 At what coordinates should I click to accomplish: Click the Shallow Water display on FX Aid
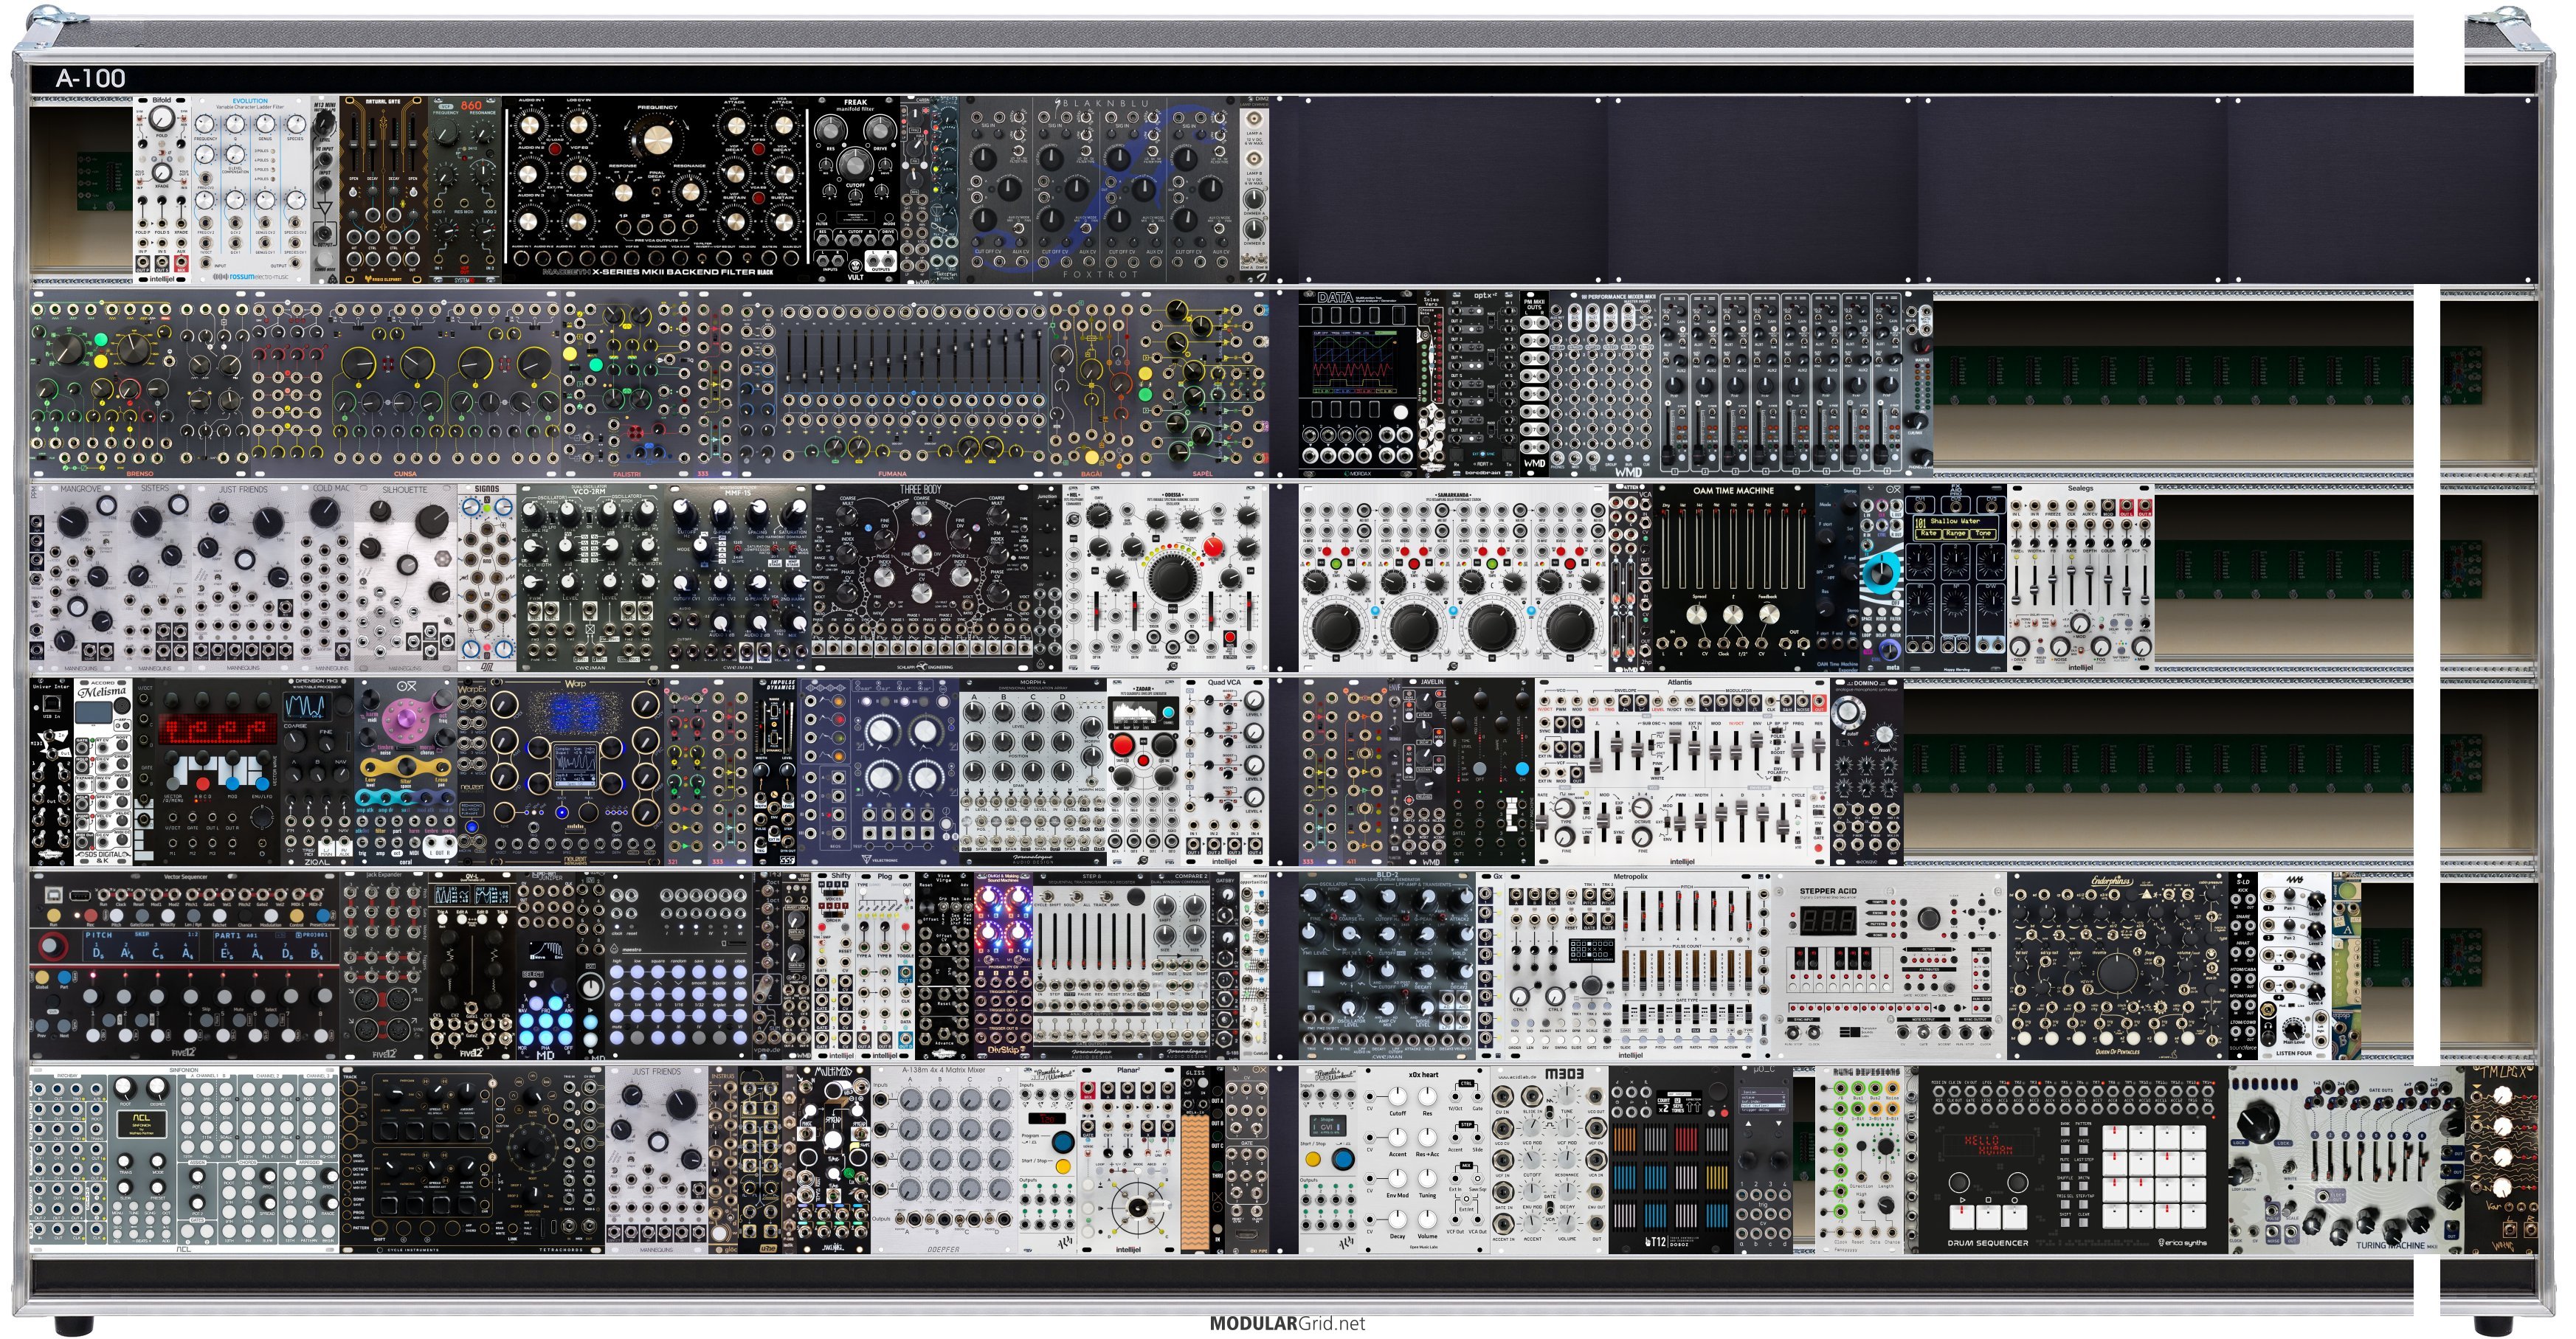pyautogui.click(x=1955, y=527)
